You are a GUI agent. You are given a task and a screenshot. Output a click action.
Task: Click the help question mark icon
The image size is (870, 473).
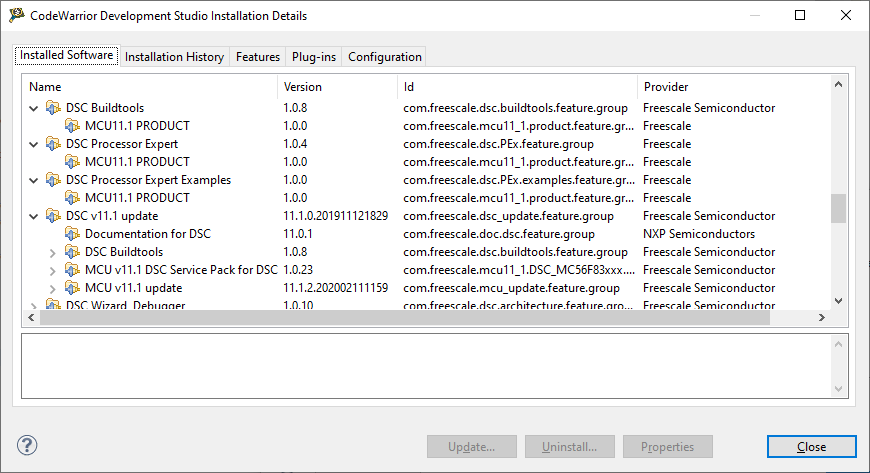tap(27, 445)
